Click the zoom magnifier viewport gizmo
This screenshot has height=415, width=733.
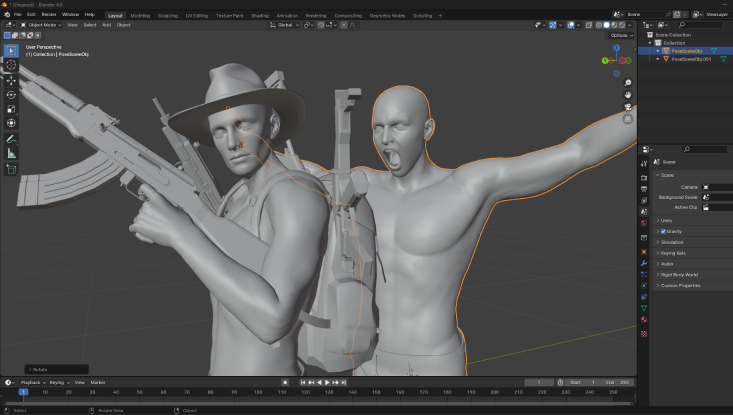click(627, 82)
